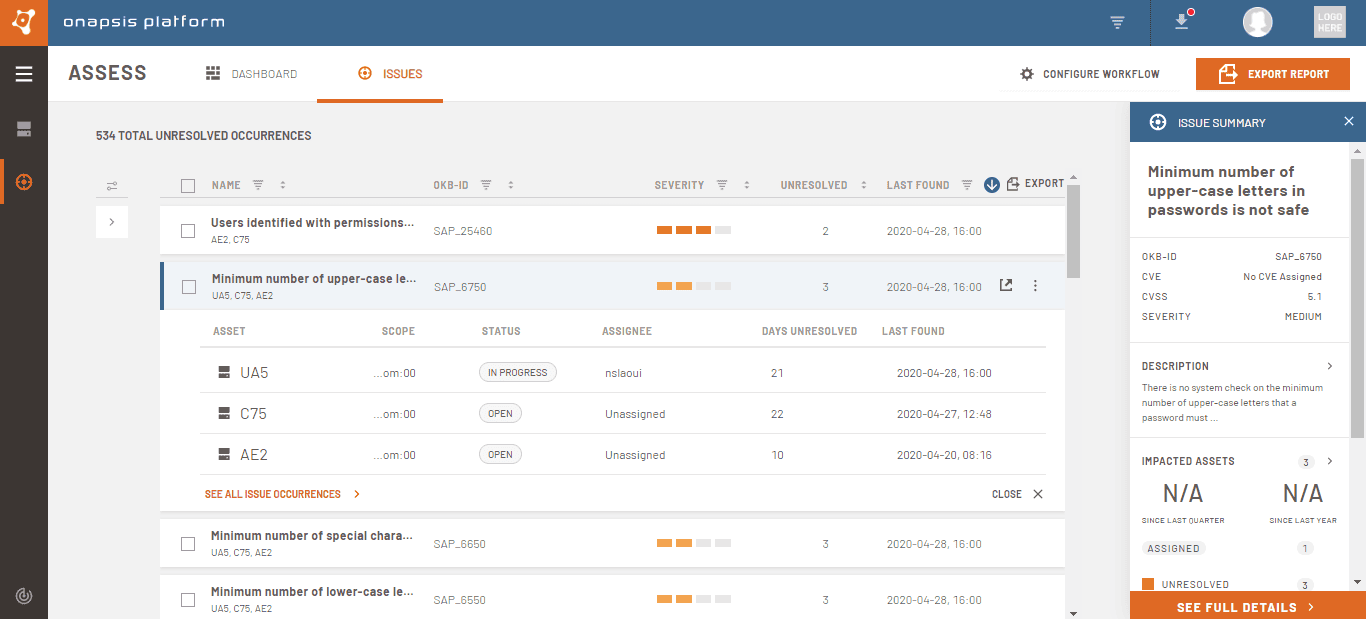
Task: Open the hamburger navigation menu
Action: (x=24, y=74)
